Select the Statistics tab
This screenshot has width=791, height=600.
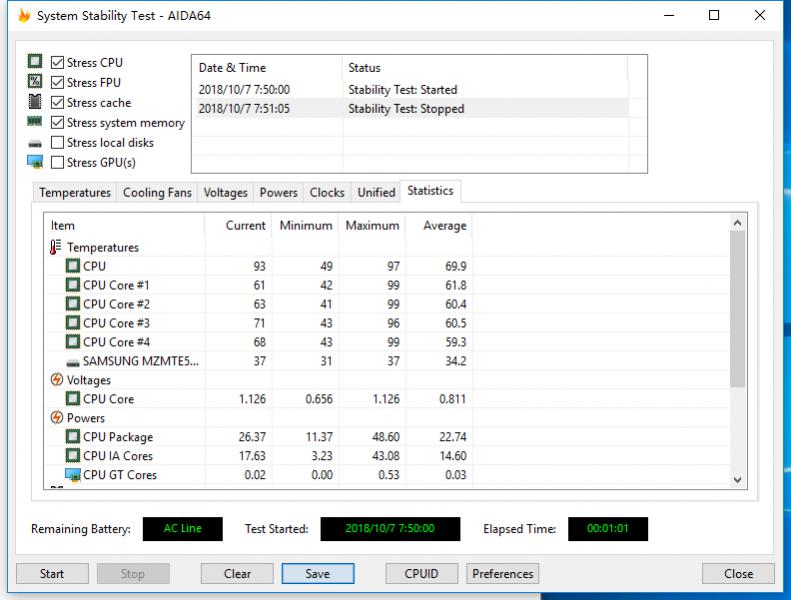tap(430, 191)
